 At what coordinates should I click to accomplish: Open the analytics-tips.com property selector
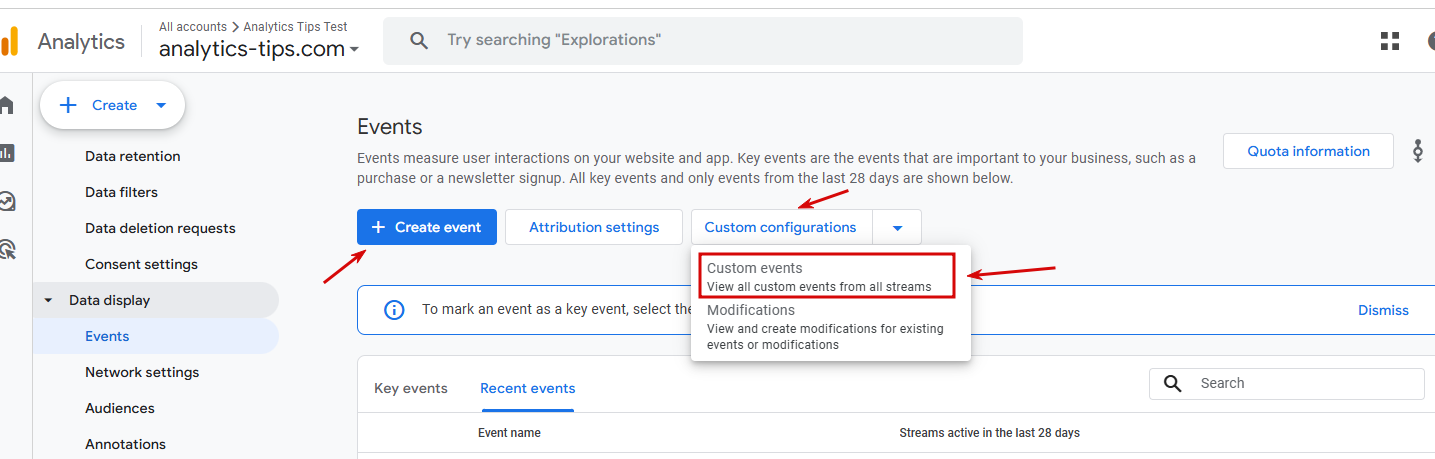(258, 48)
